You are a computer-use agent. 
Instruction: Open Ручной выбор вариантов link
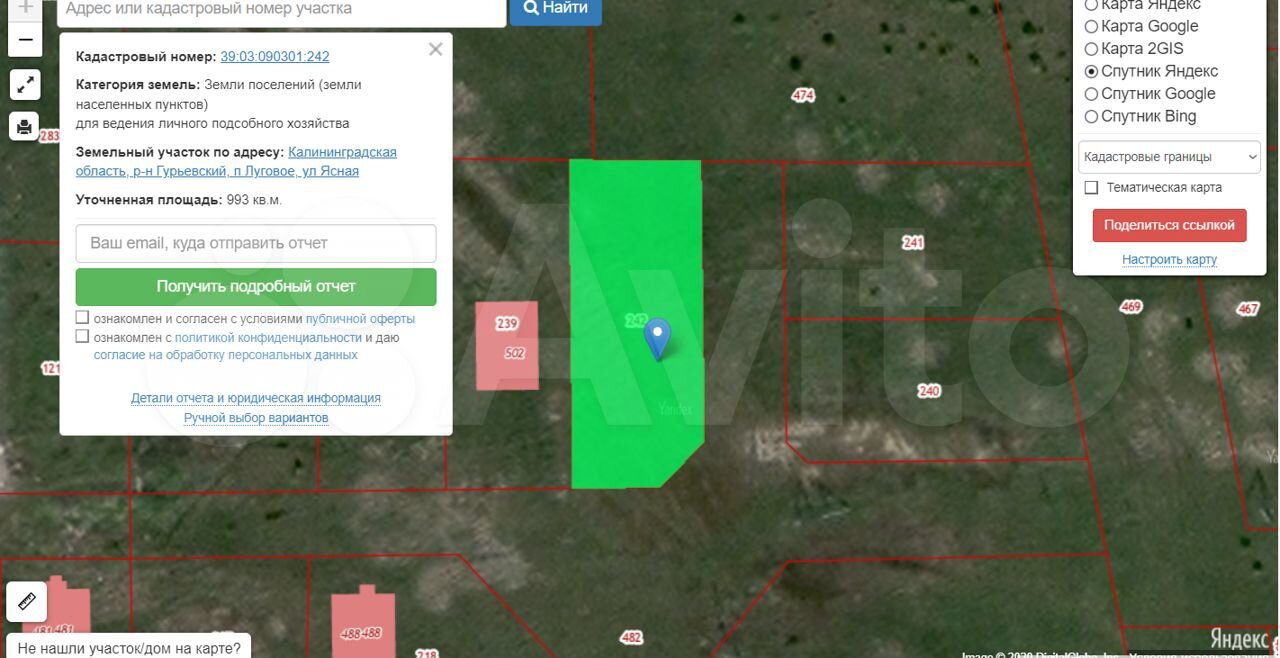[256, 418]
